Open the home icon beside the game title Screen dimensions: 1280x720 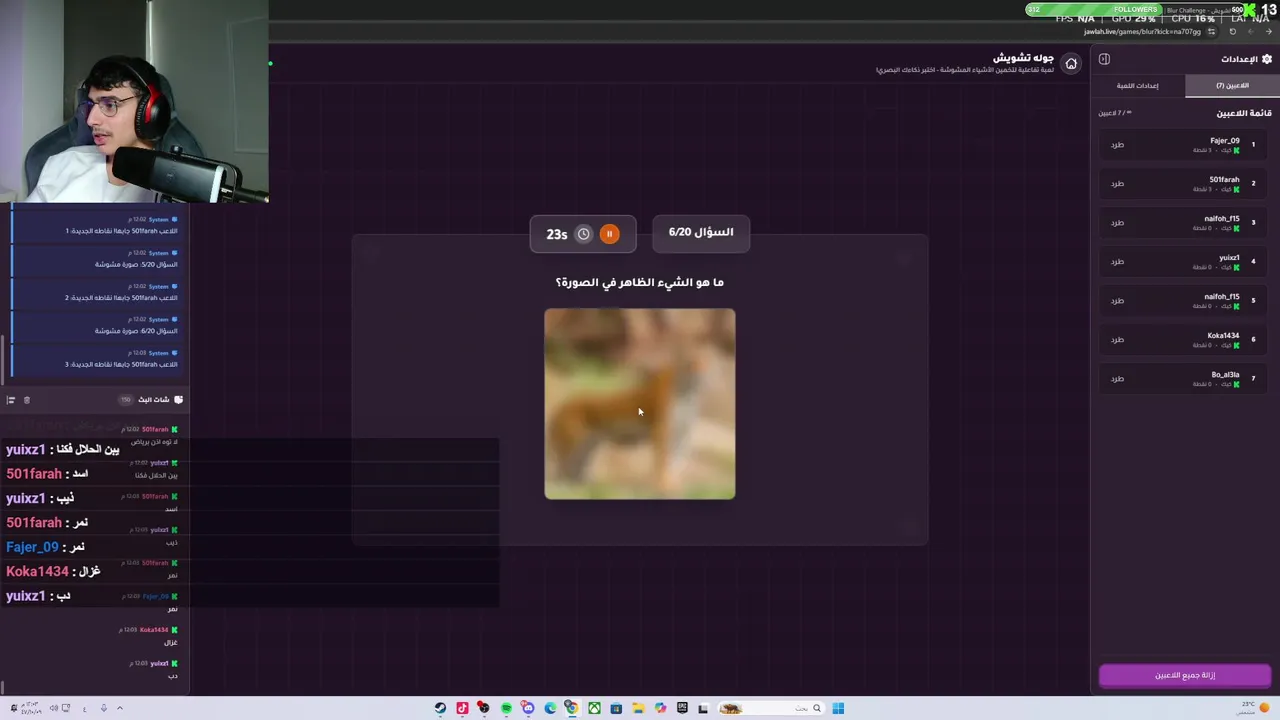click(1071, 64)
